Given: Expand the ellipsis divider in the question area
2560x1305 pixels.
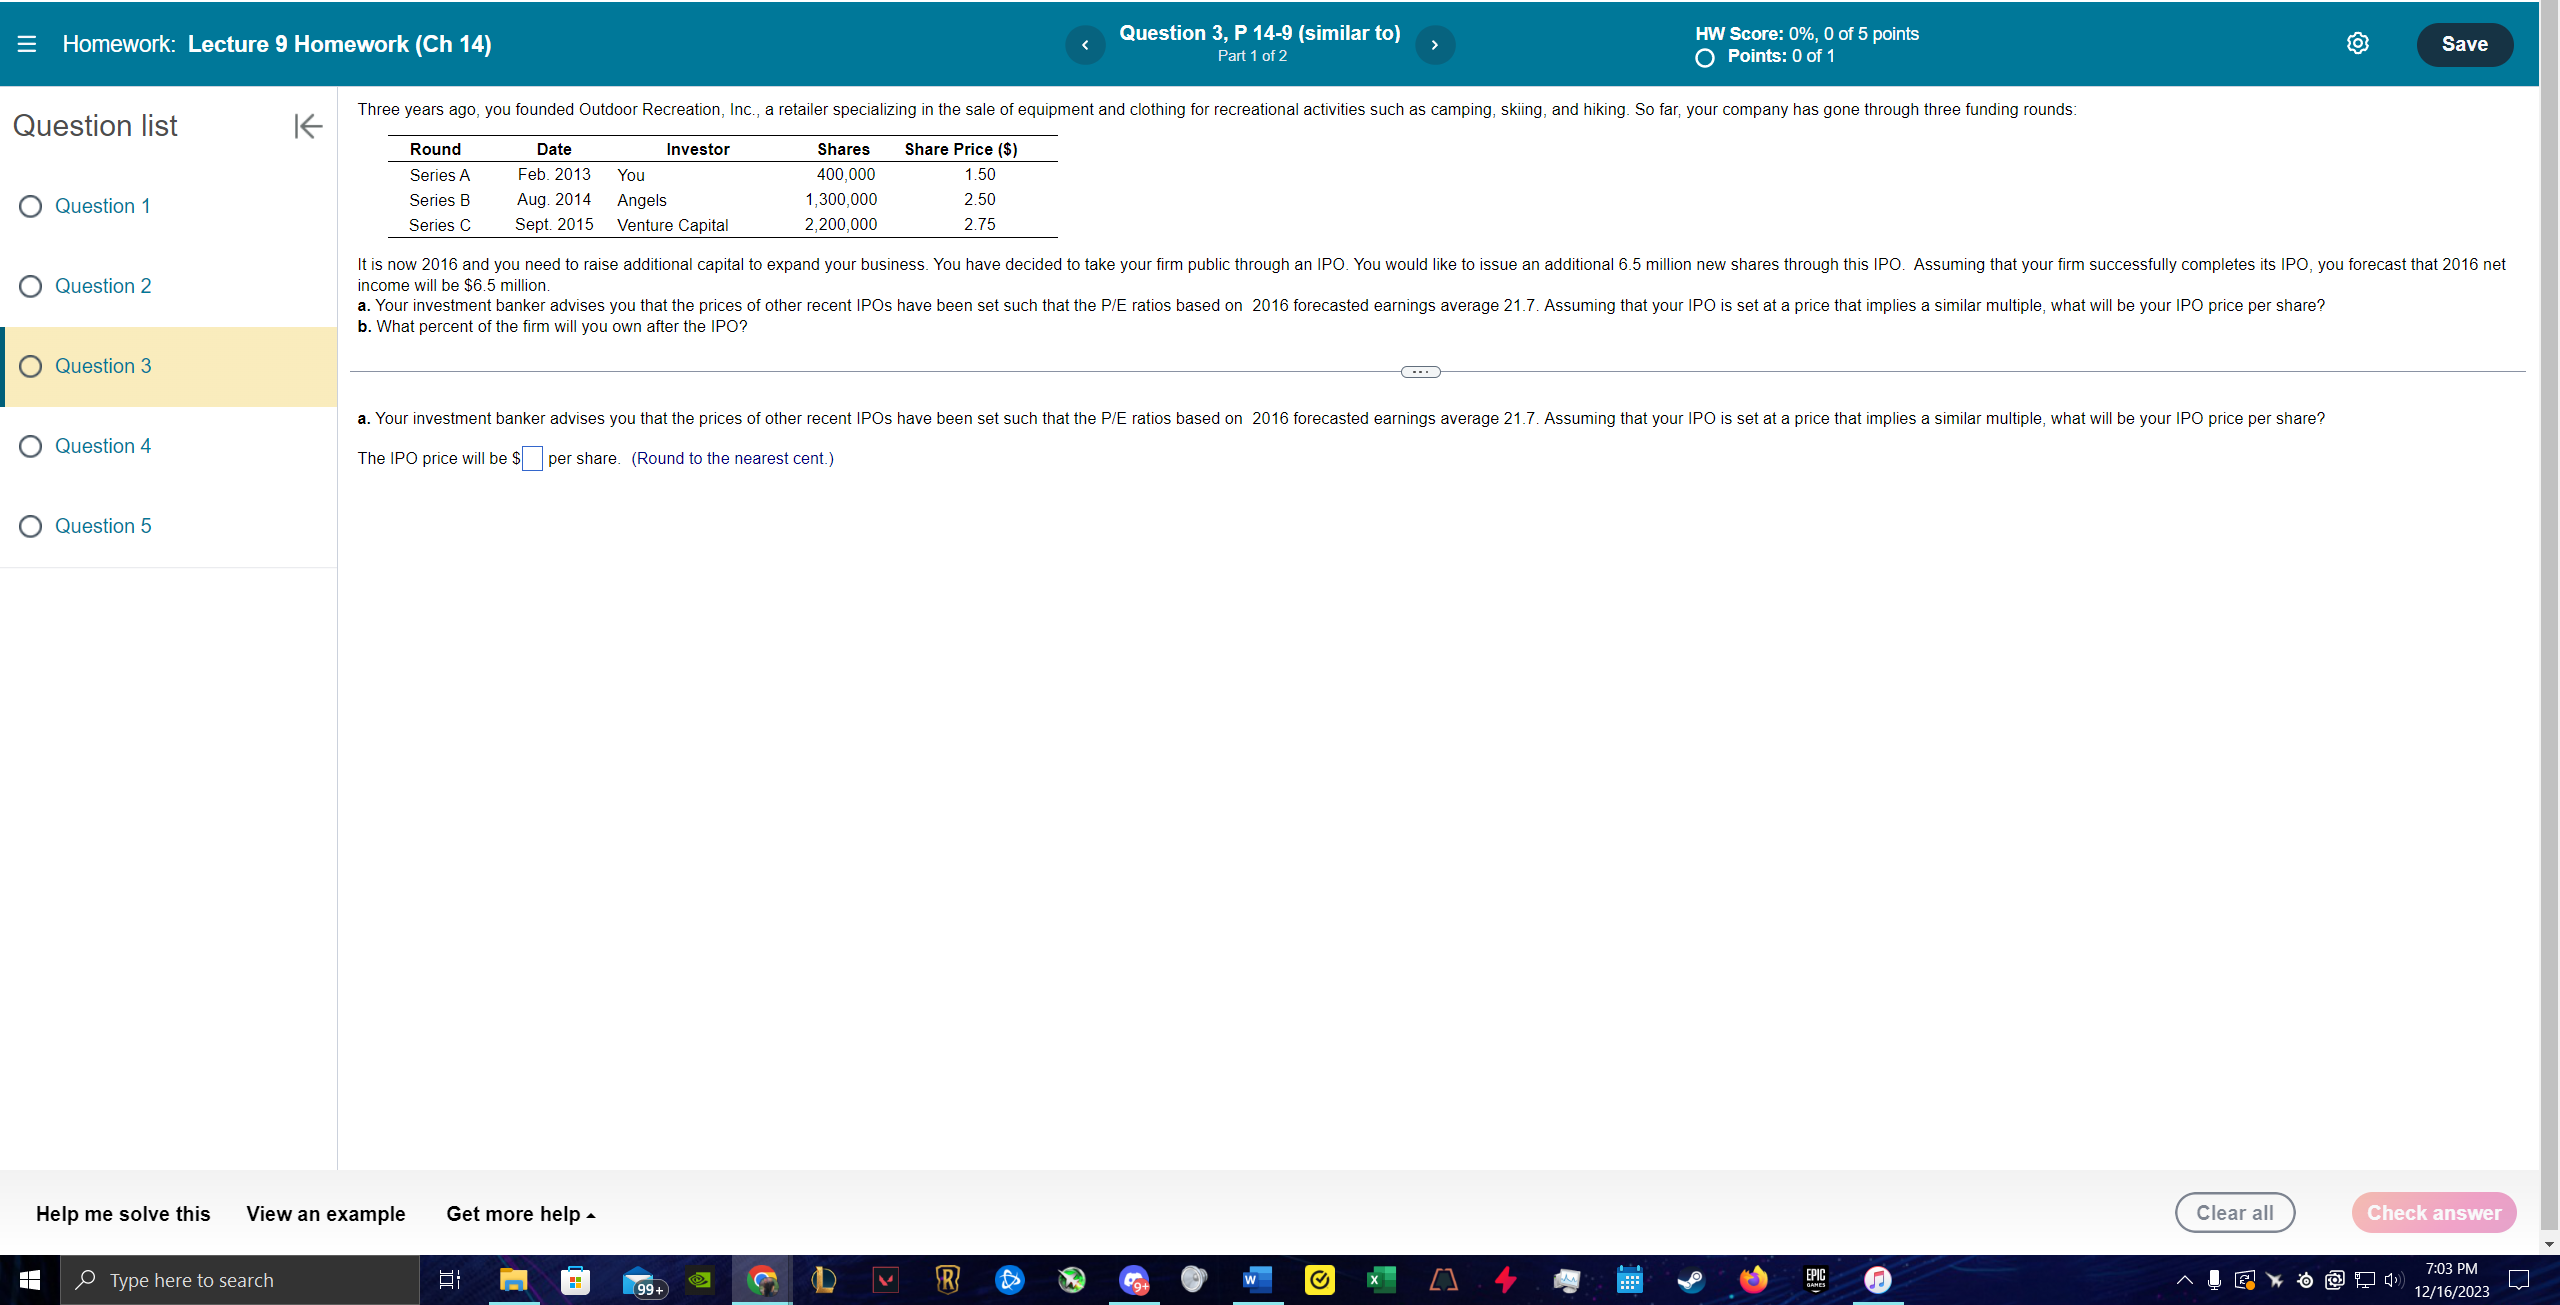Looking at the screenshot, I should pyautogui.click(x=1420, y=371).
